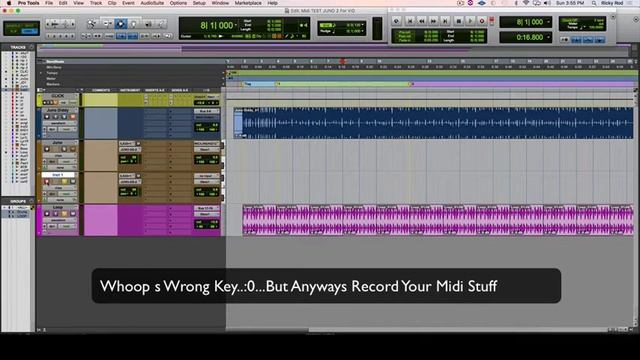Select the Pencil tool

(162, 24)
